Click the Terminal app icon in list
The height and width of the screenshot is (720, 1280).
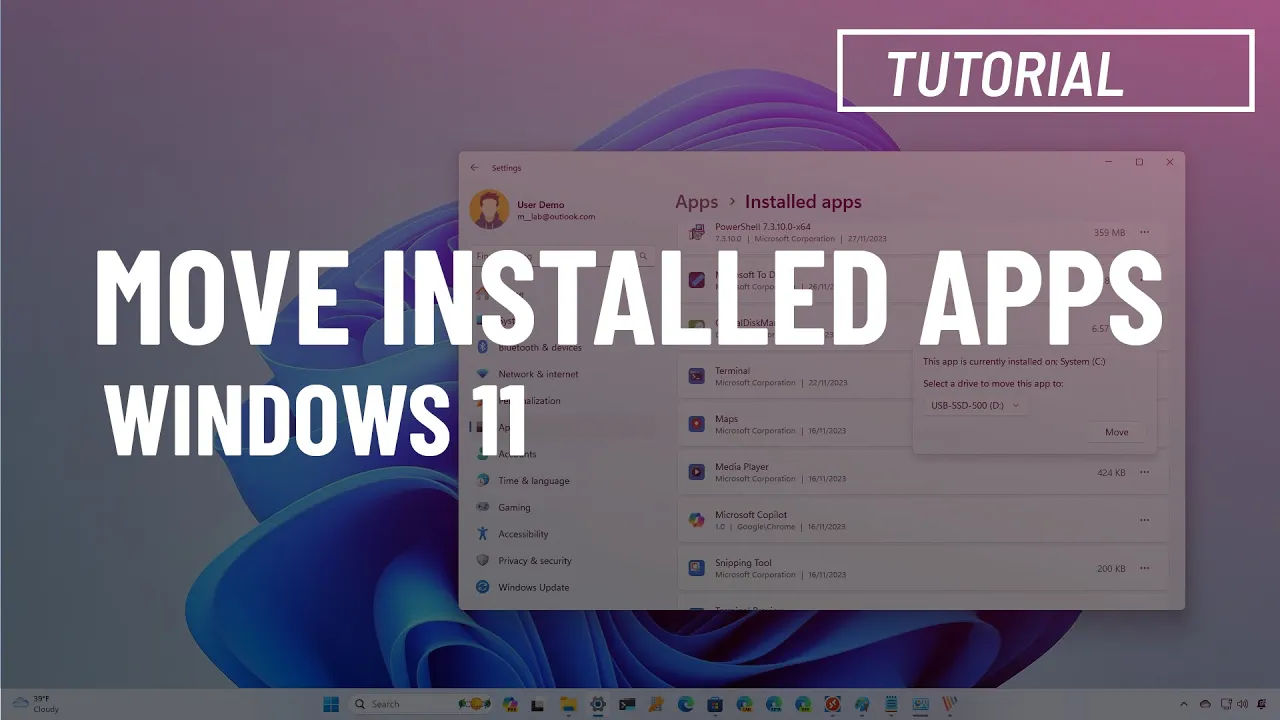[697, 376]
